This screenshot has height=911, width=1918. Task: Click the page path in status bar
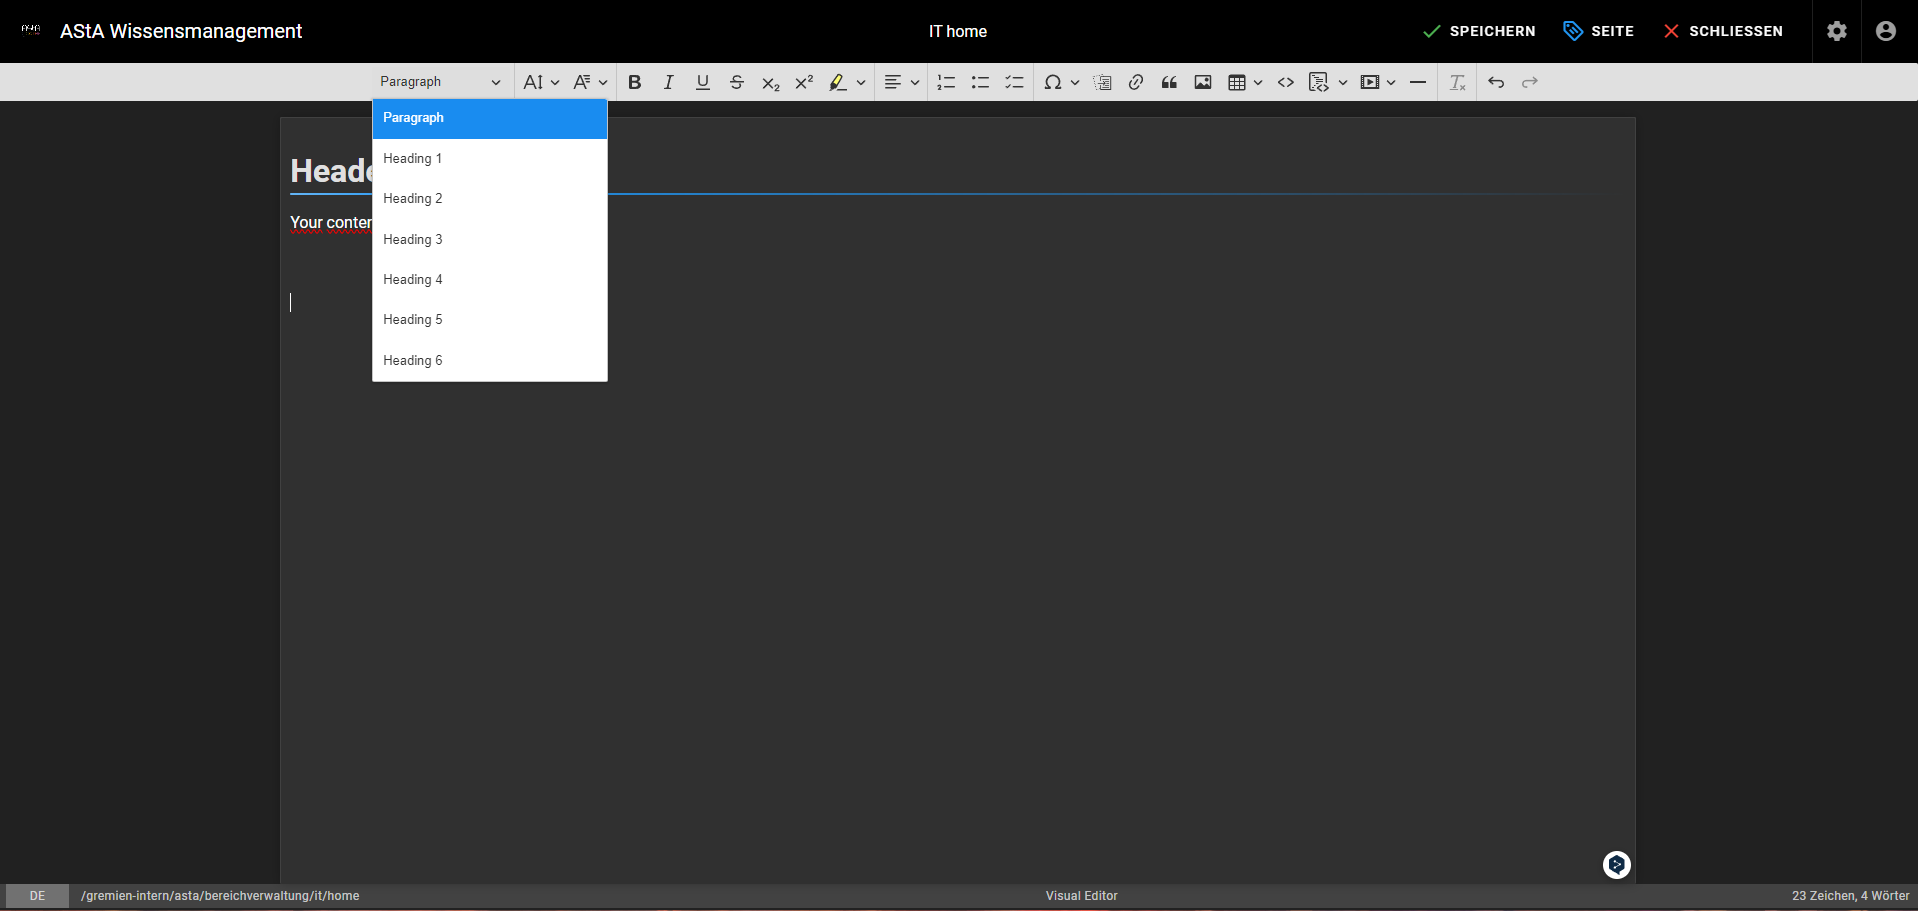(220, 896)
